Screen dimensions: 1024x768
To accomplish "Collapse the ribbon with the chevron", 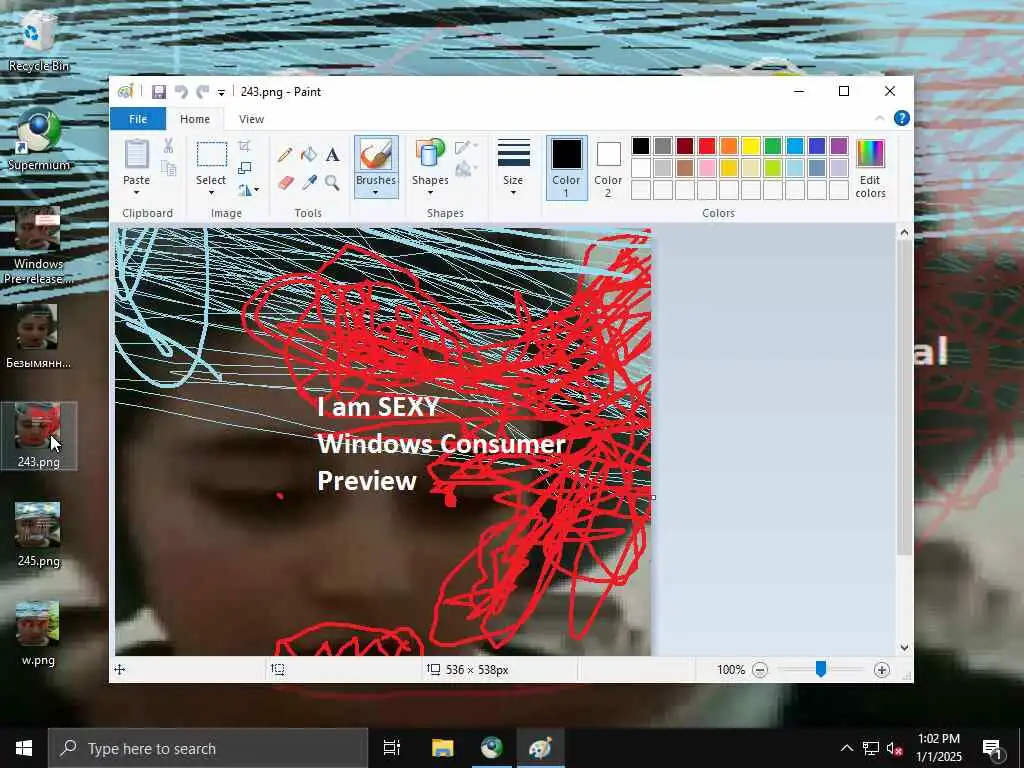I will click(x=880, y=118).
